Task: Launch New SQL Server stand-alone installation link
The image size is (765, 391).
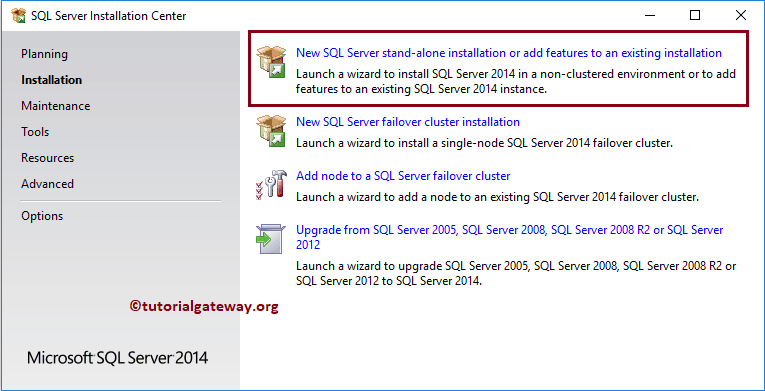Action: pos(509,53)
